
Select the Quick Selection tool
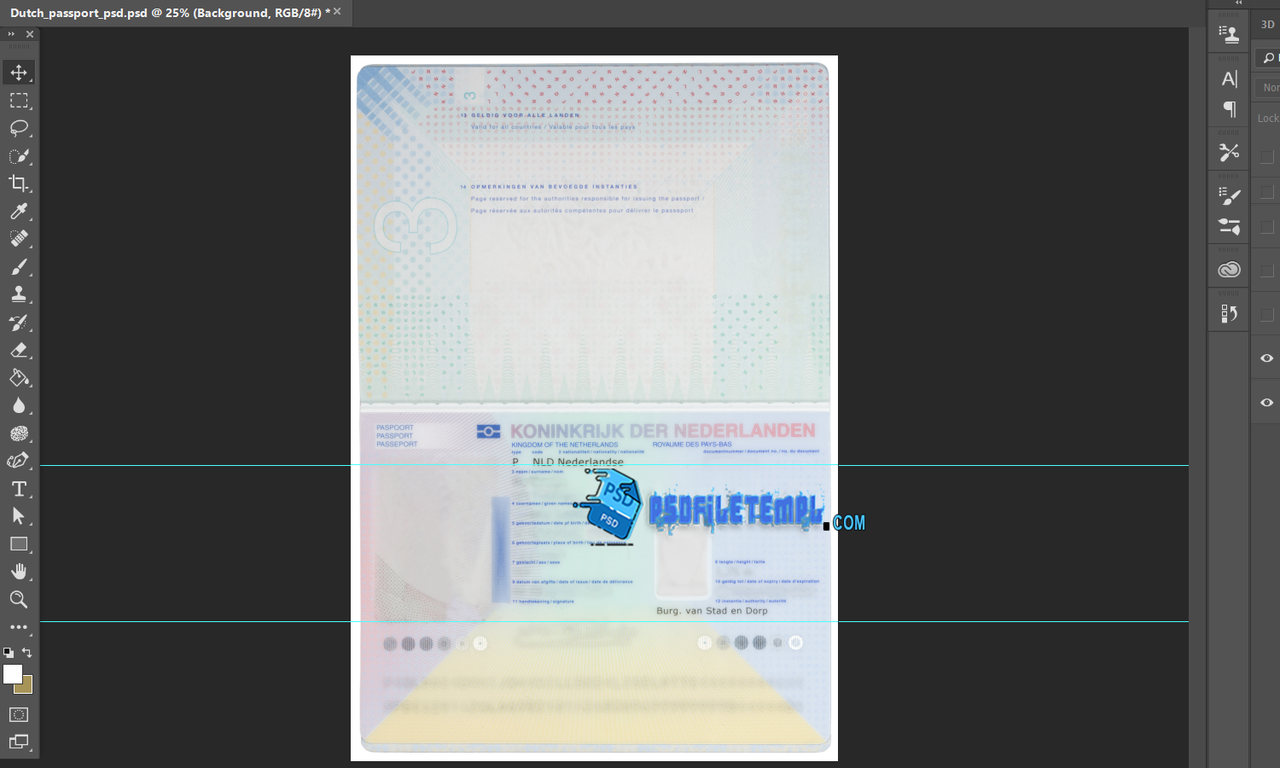click(19, 156)
